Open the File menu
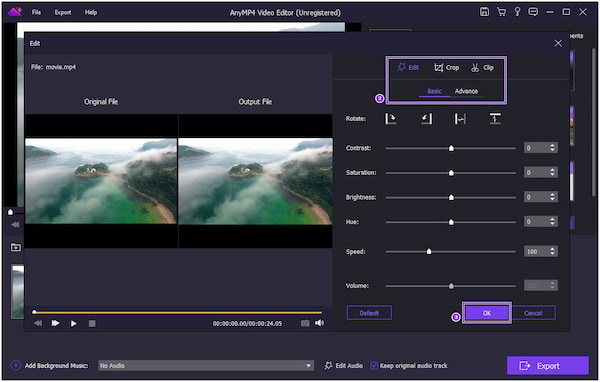Viewport: 600px width, 382px height. tap(36, 12)
